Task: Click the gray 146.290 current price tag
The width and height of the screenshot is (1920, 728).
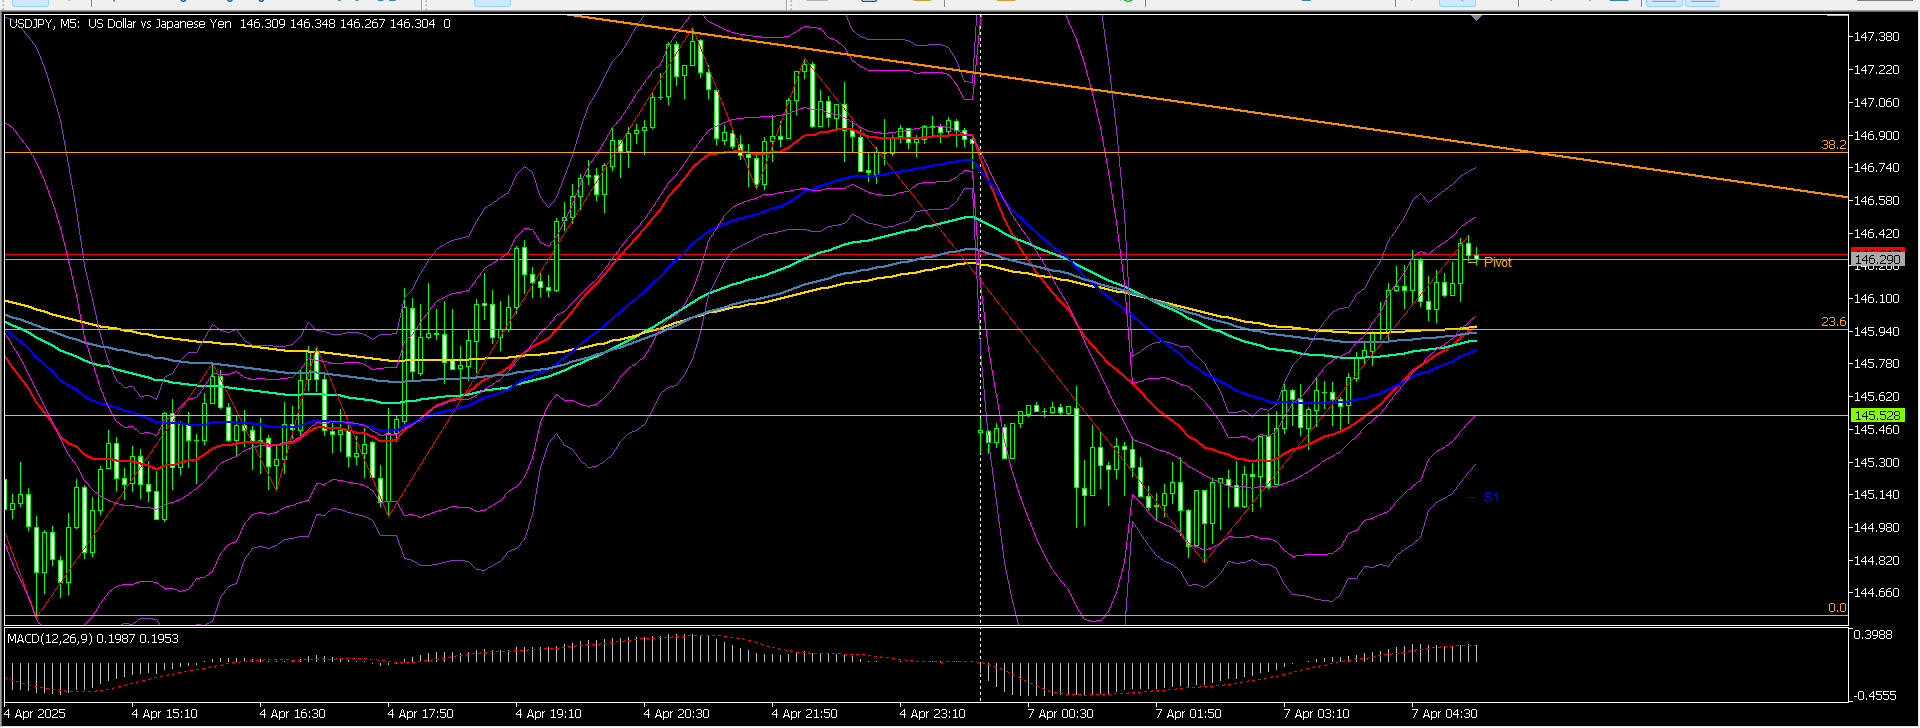Action: click(x=1877, y=260)
